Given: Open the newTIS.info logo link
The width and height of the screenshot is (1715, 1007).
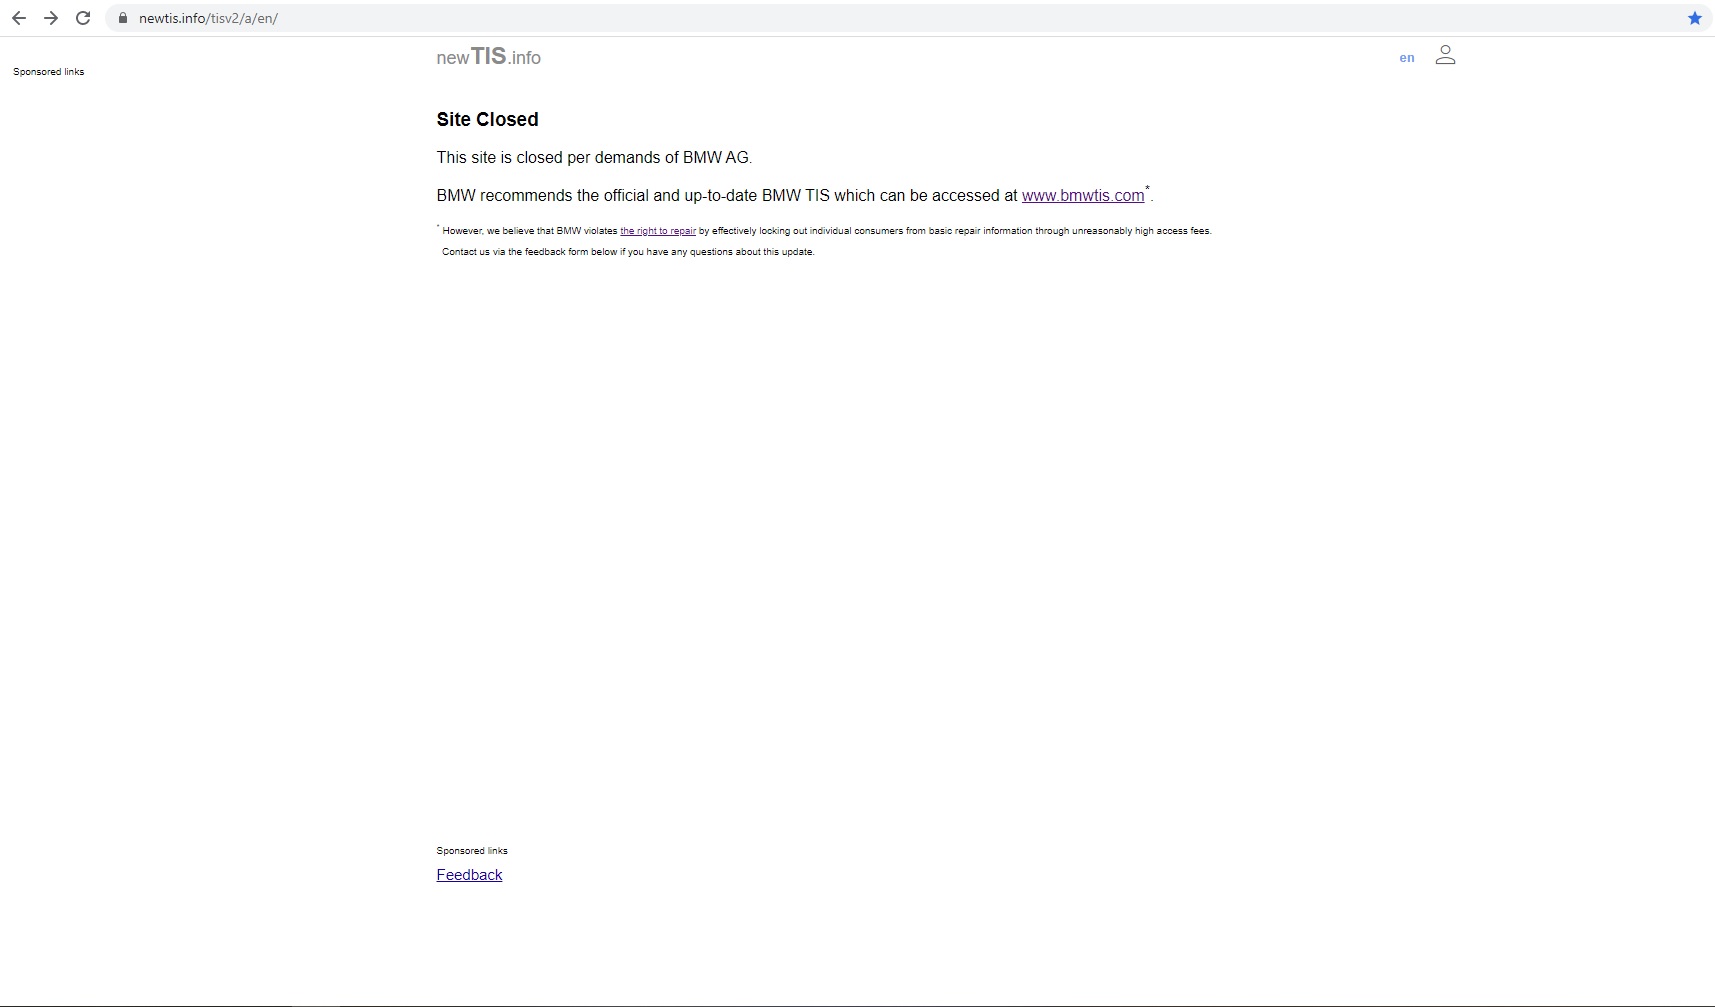Looking at the screenshot, I should 488,57.
